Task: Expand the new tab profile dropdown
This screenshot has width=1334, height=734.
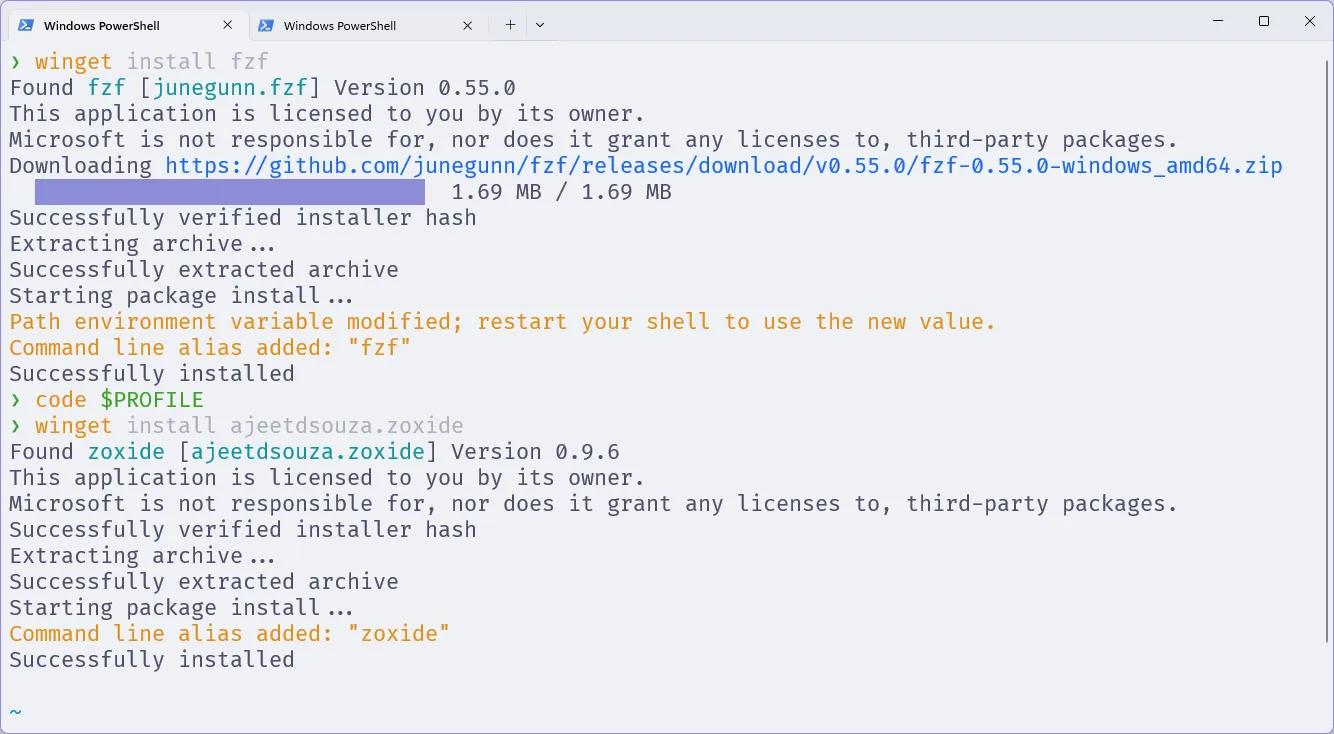Action: [x=540, y=25]
